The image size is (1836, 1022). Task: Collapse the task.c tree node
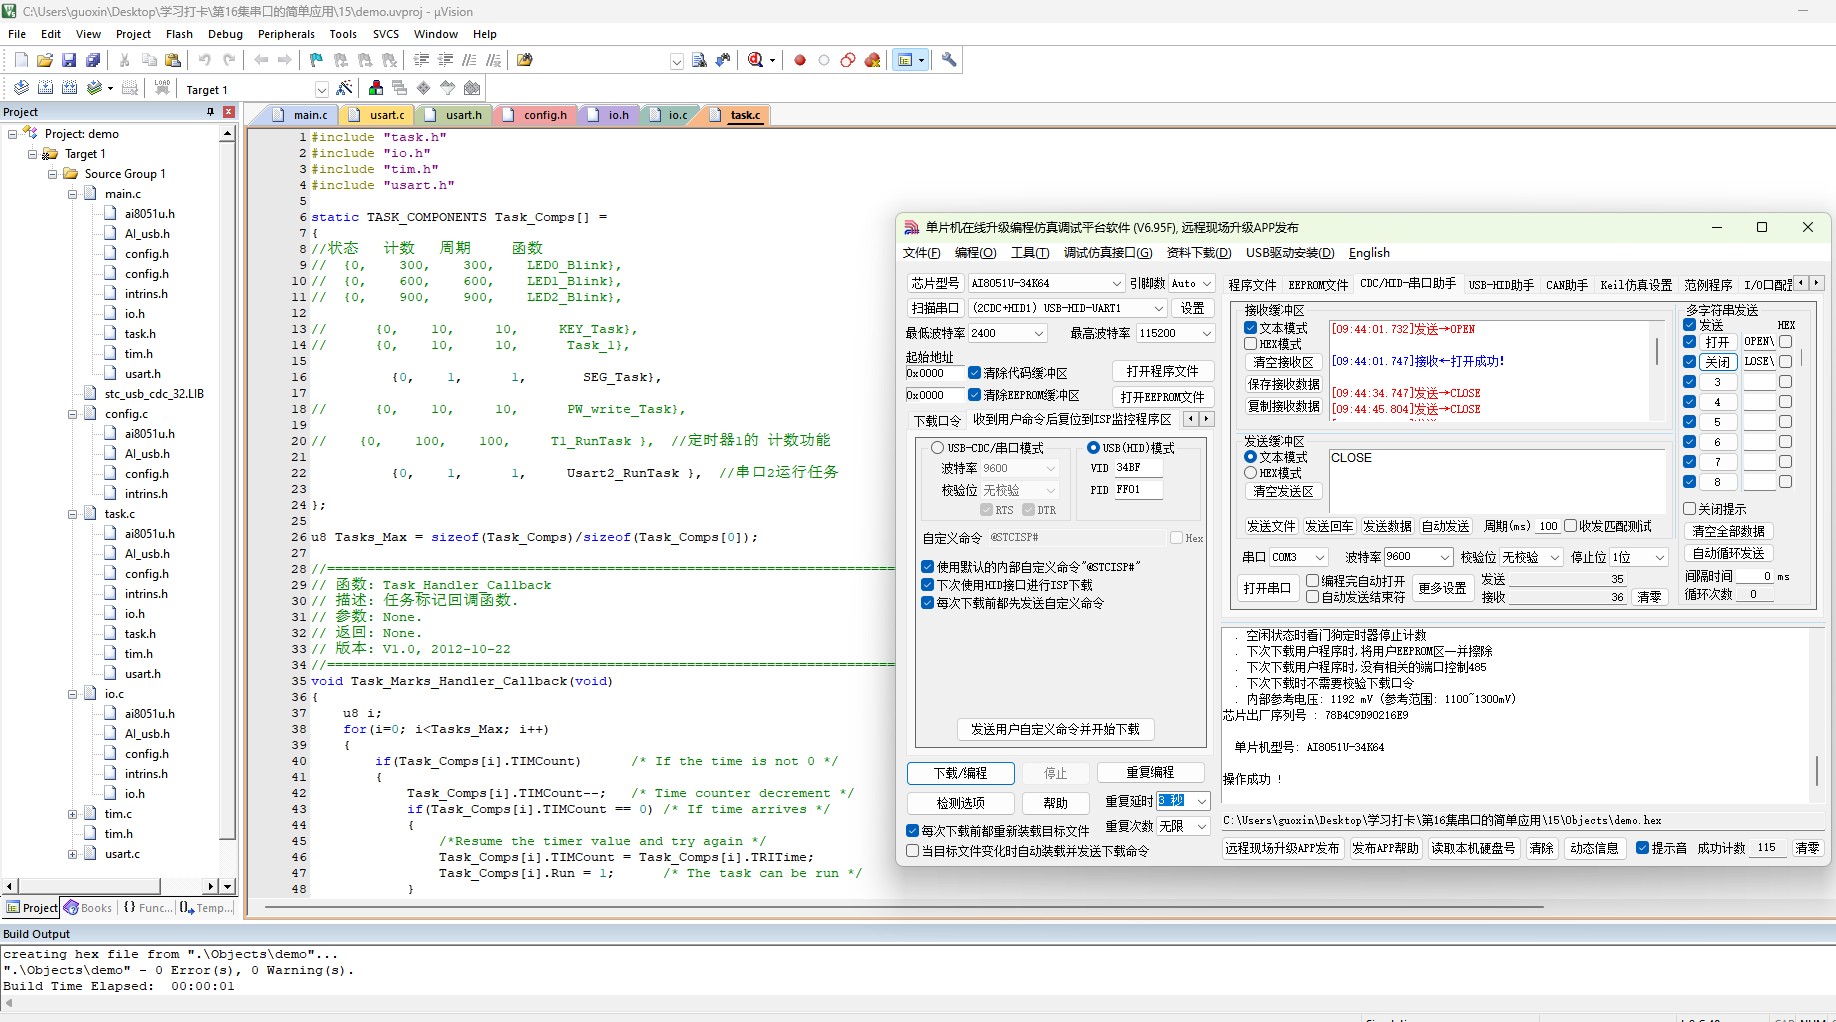click(72, 514)
